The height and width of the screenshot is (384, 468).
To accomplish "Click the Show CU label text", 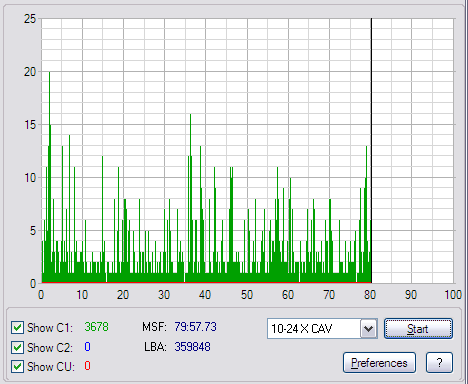I will tap(51, 367).
